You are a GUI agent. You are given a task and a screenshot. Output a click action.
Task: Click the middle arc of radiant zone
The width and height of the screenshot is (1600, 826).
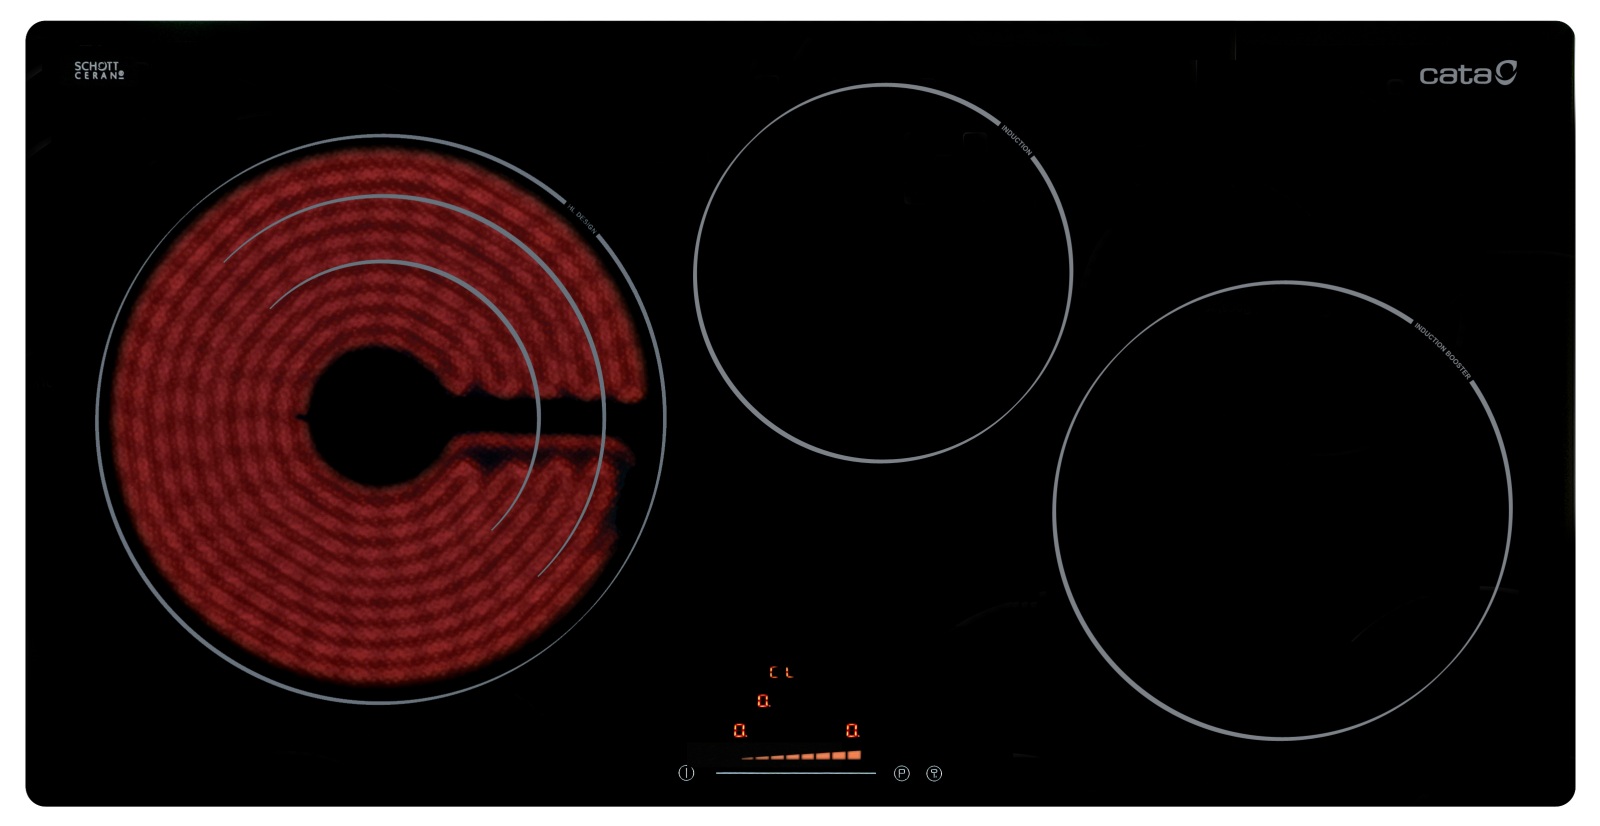400,198
